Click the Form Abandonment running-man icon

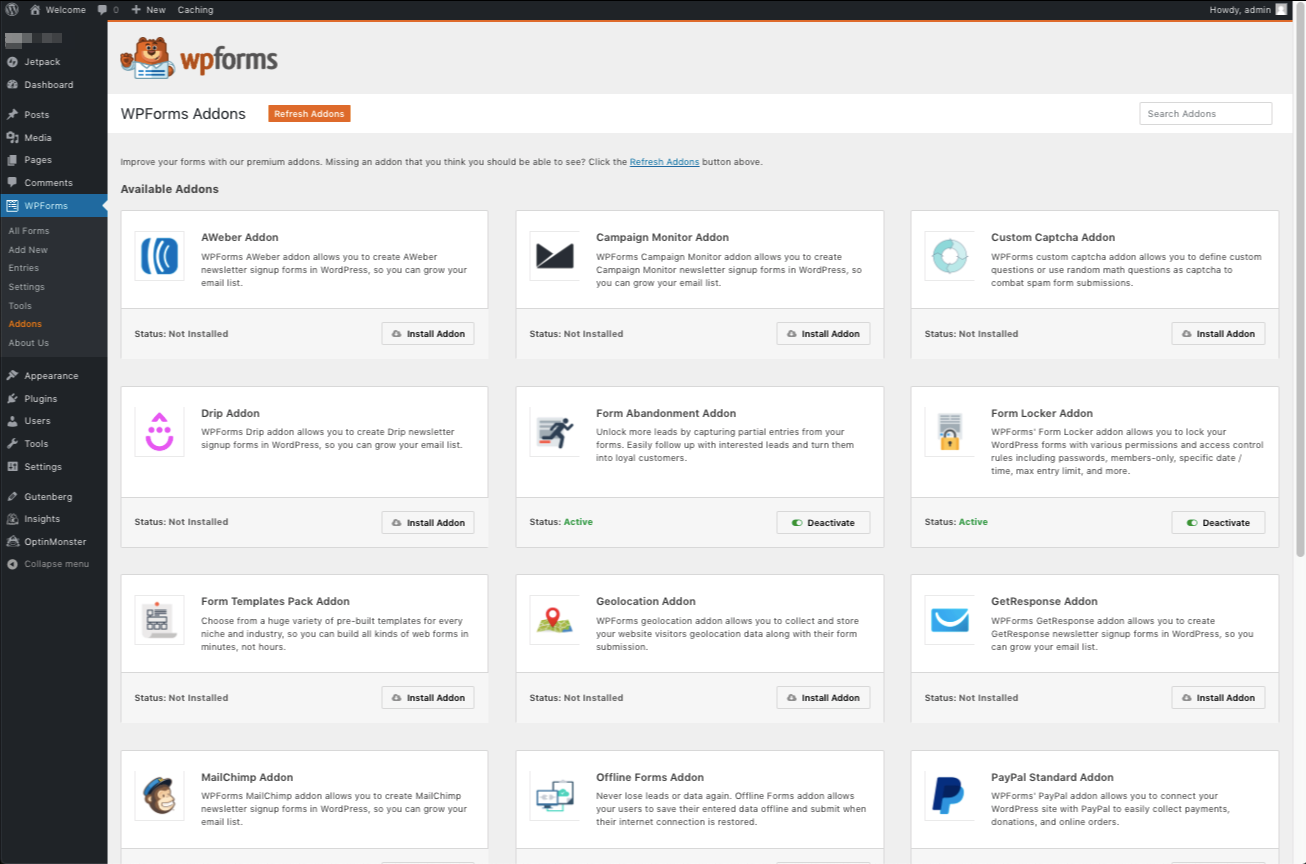coord(554,432)
